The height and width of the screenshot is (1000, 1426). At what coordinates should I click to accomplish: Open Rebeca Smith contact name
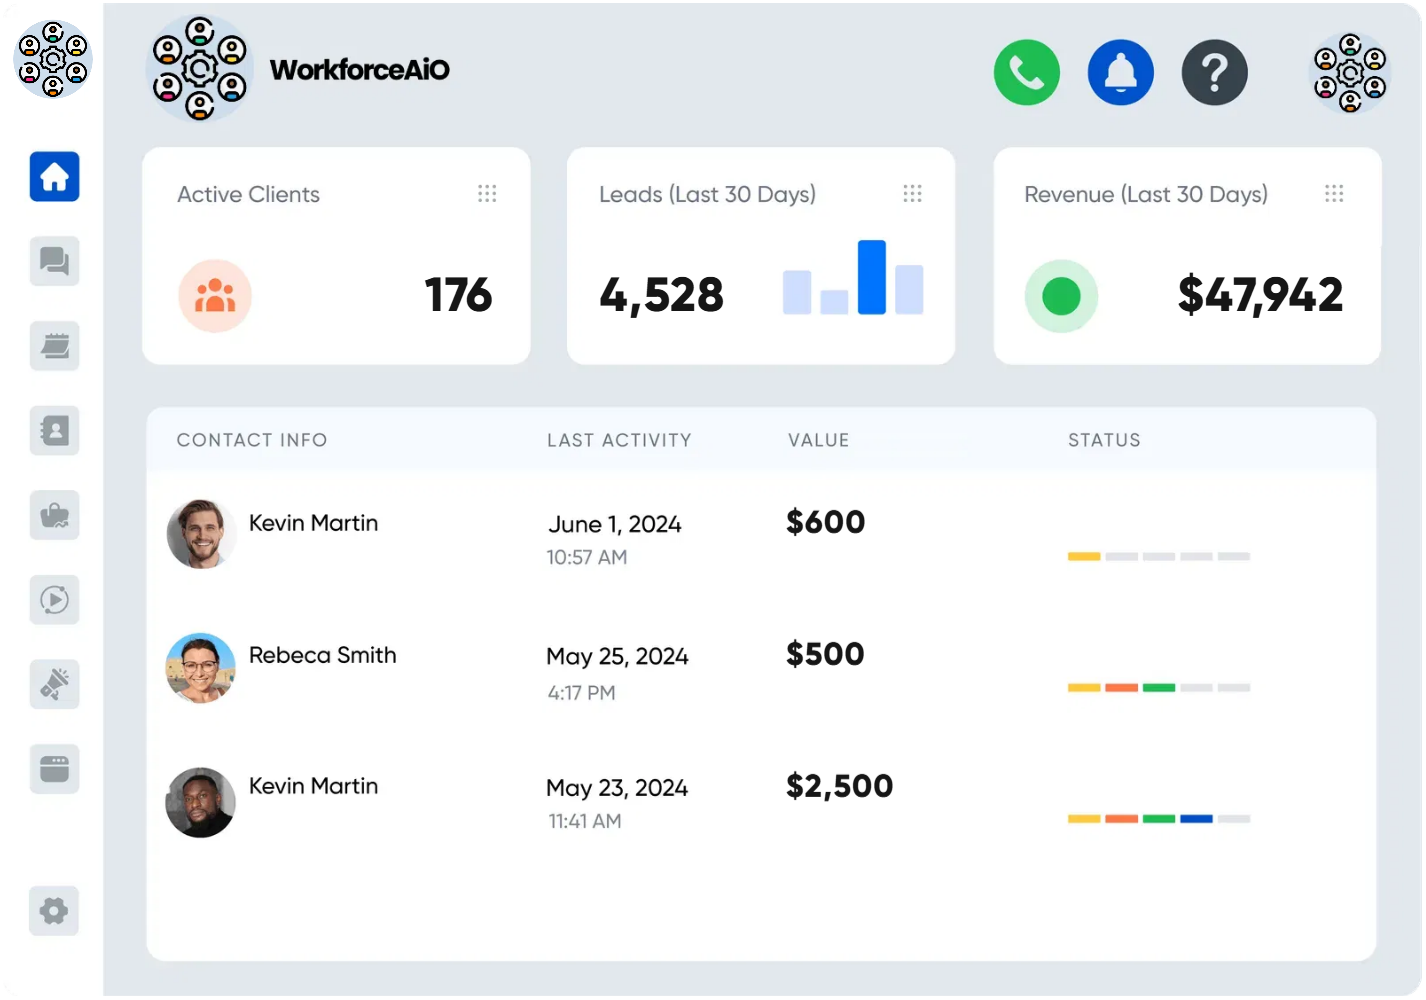pos(322,655)
